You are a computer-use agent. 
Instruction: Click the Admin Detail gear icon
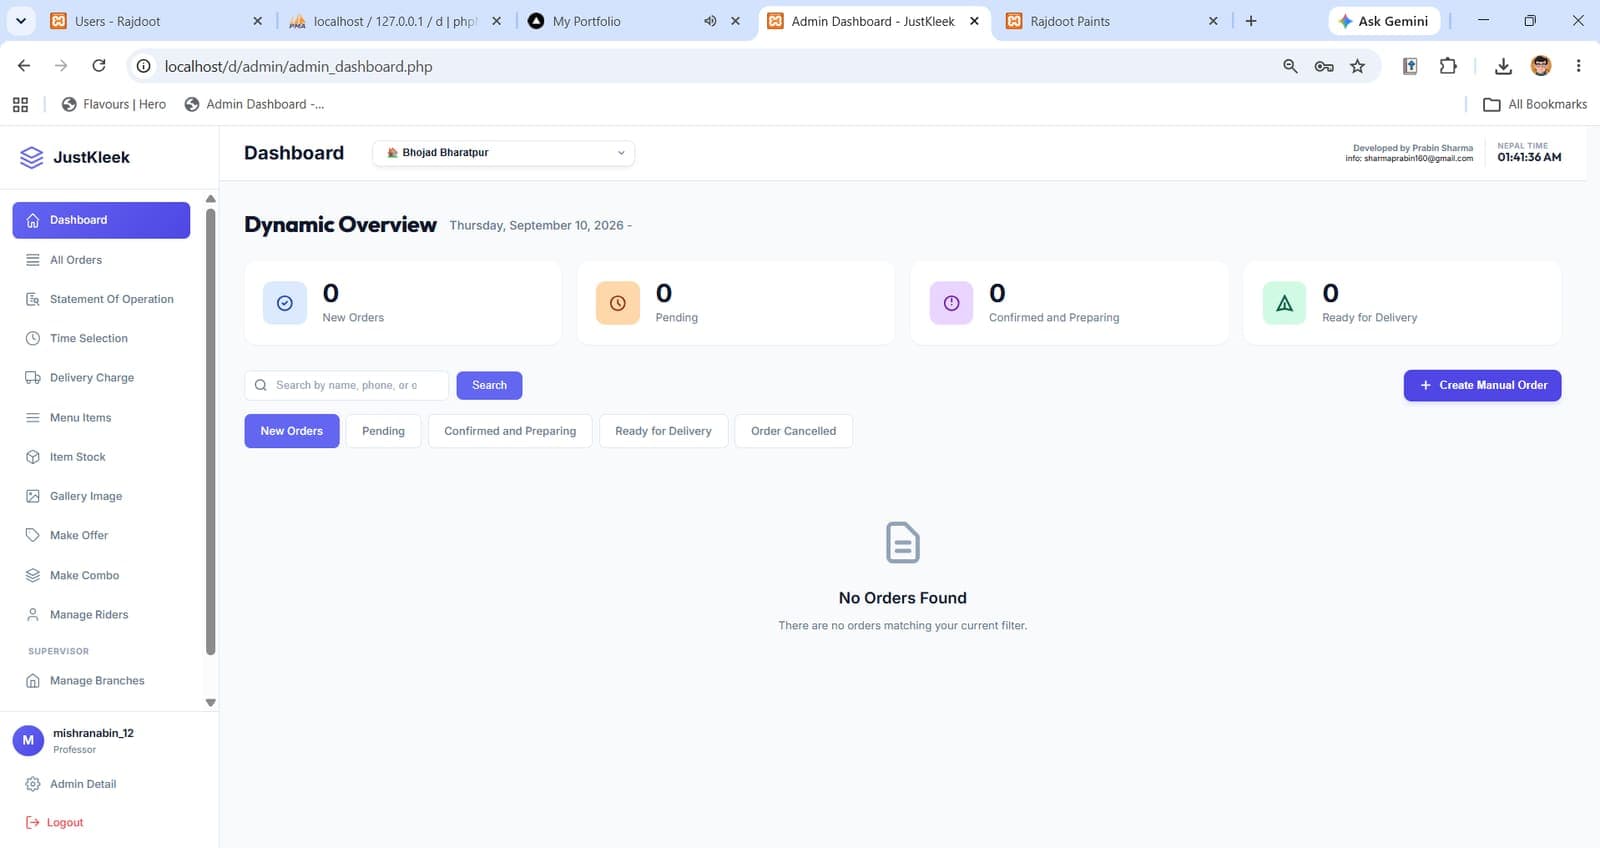pos(33,784)
